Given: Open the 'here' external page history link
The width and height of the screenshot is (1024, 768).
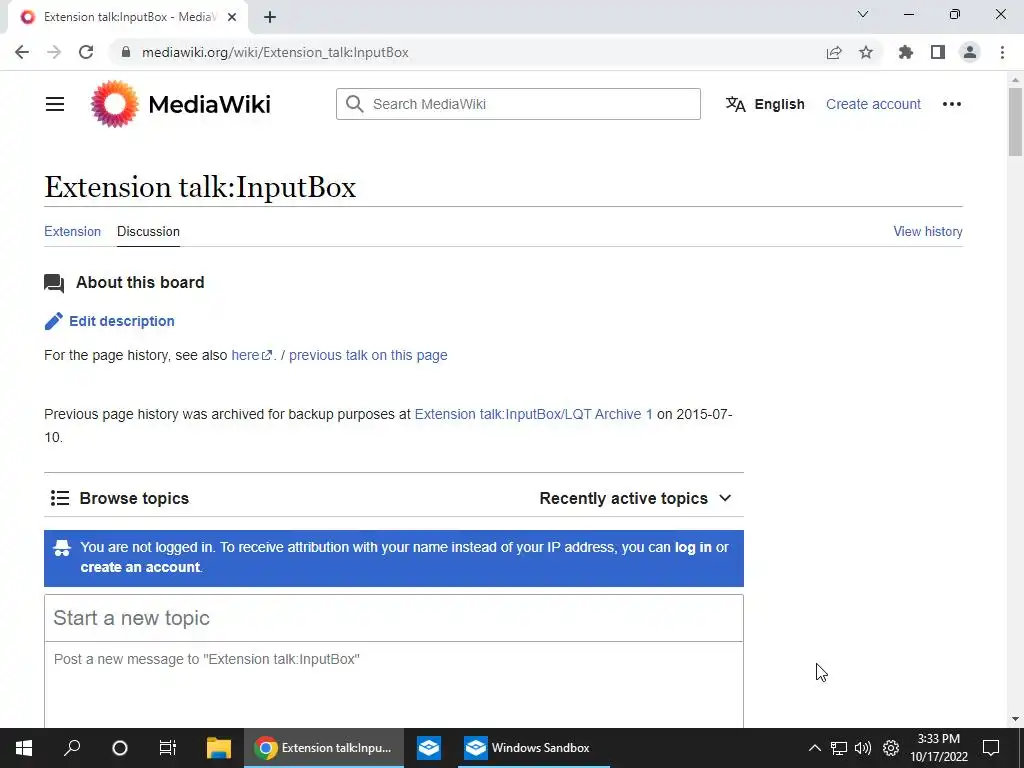Looking at the screenshot, I should click(251, 355).
